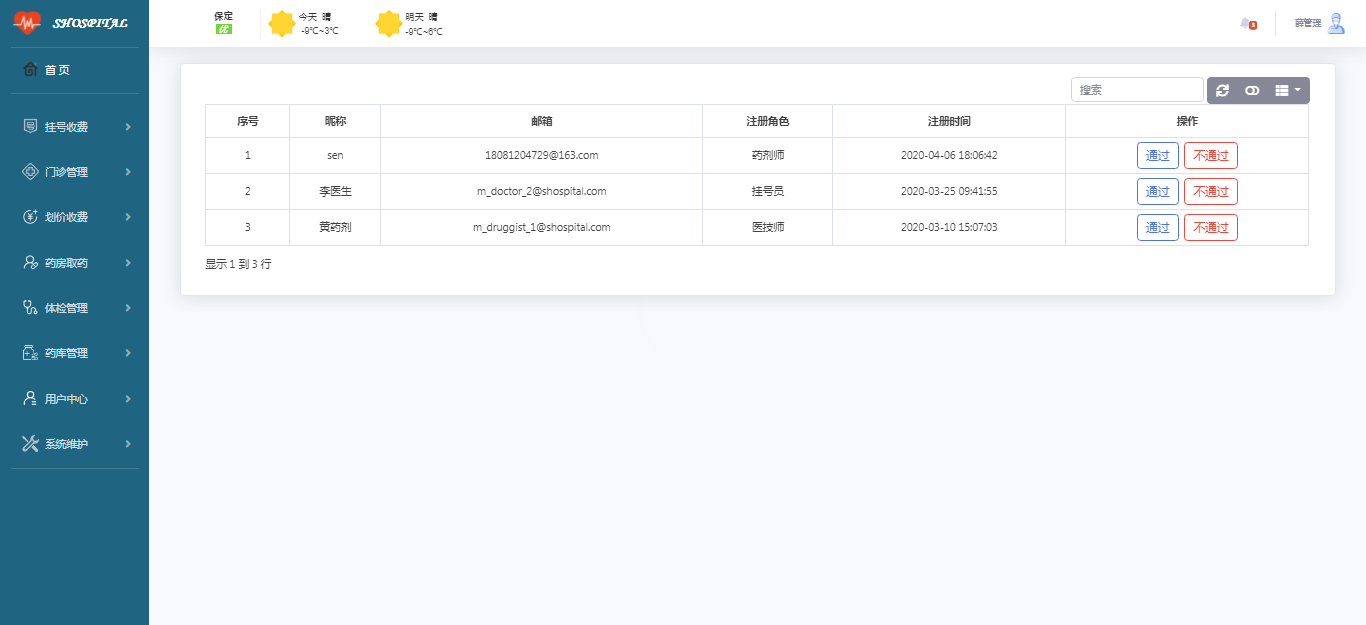Click today's sunny weather icon
This screenshot has height=625, width=1366.
tap(282, 24)
